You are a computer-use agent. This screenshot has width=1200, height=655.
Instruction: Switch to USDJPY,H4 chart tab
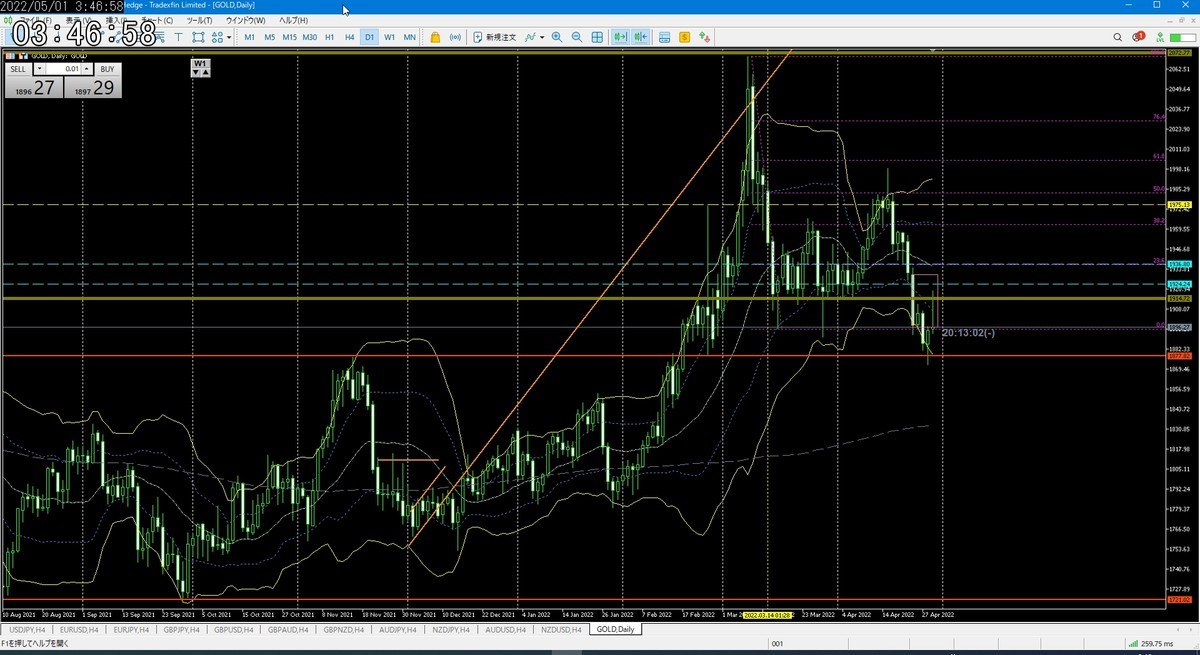[x=26, y=629]
